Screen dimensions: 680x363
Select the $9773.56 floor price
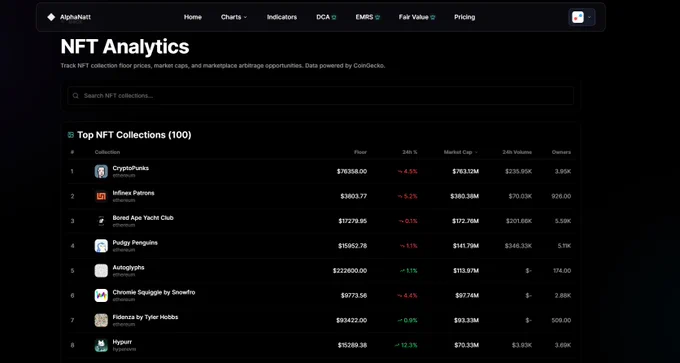click(354, 295)
